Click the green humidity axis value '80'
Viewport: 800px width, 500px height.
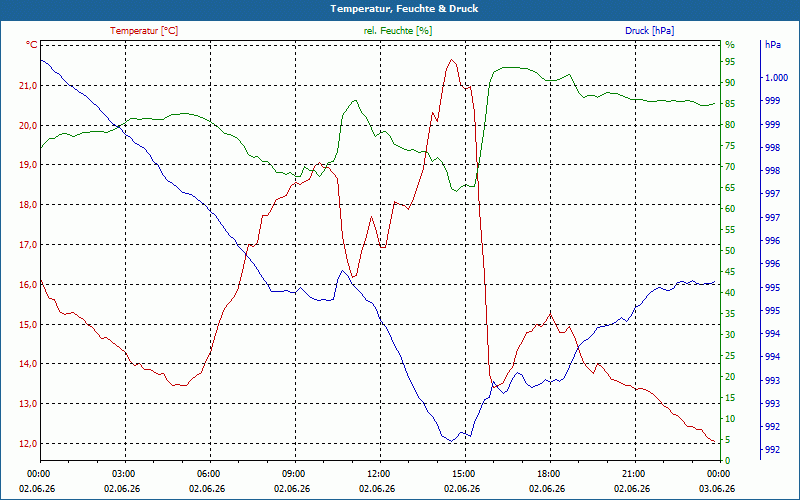(730, 125)
